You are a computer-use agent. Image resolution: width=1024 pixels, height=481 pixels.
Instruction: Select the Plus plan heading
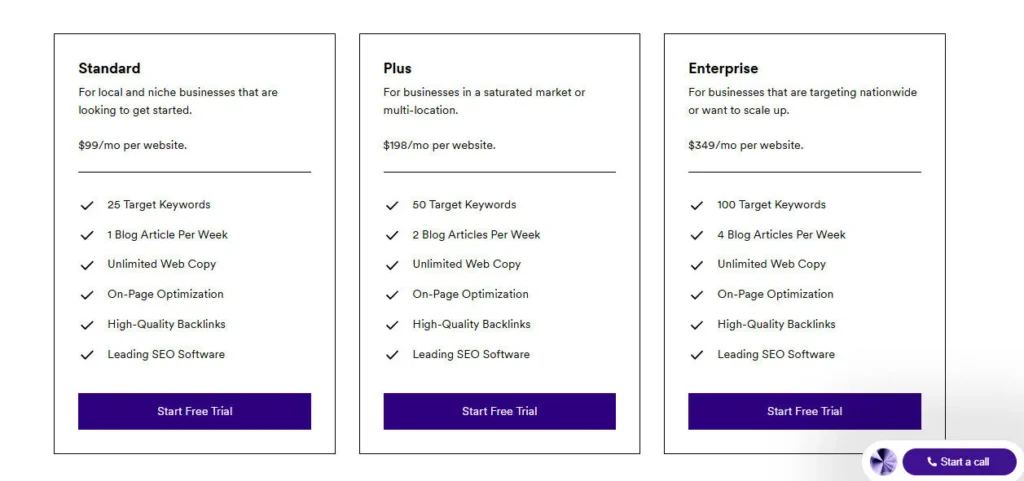397,68
